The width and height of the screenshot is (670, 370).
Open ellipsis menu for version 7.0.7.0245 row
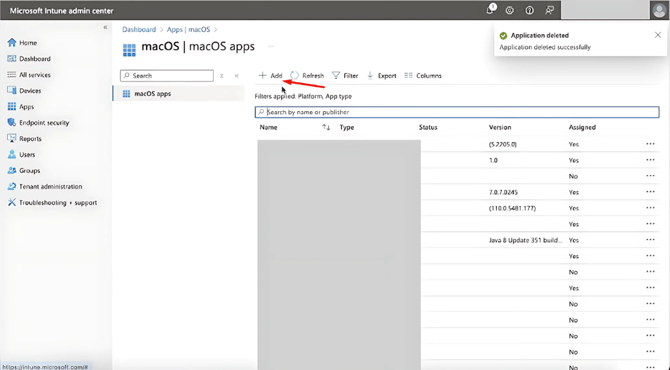tap(650, 192)
